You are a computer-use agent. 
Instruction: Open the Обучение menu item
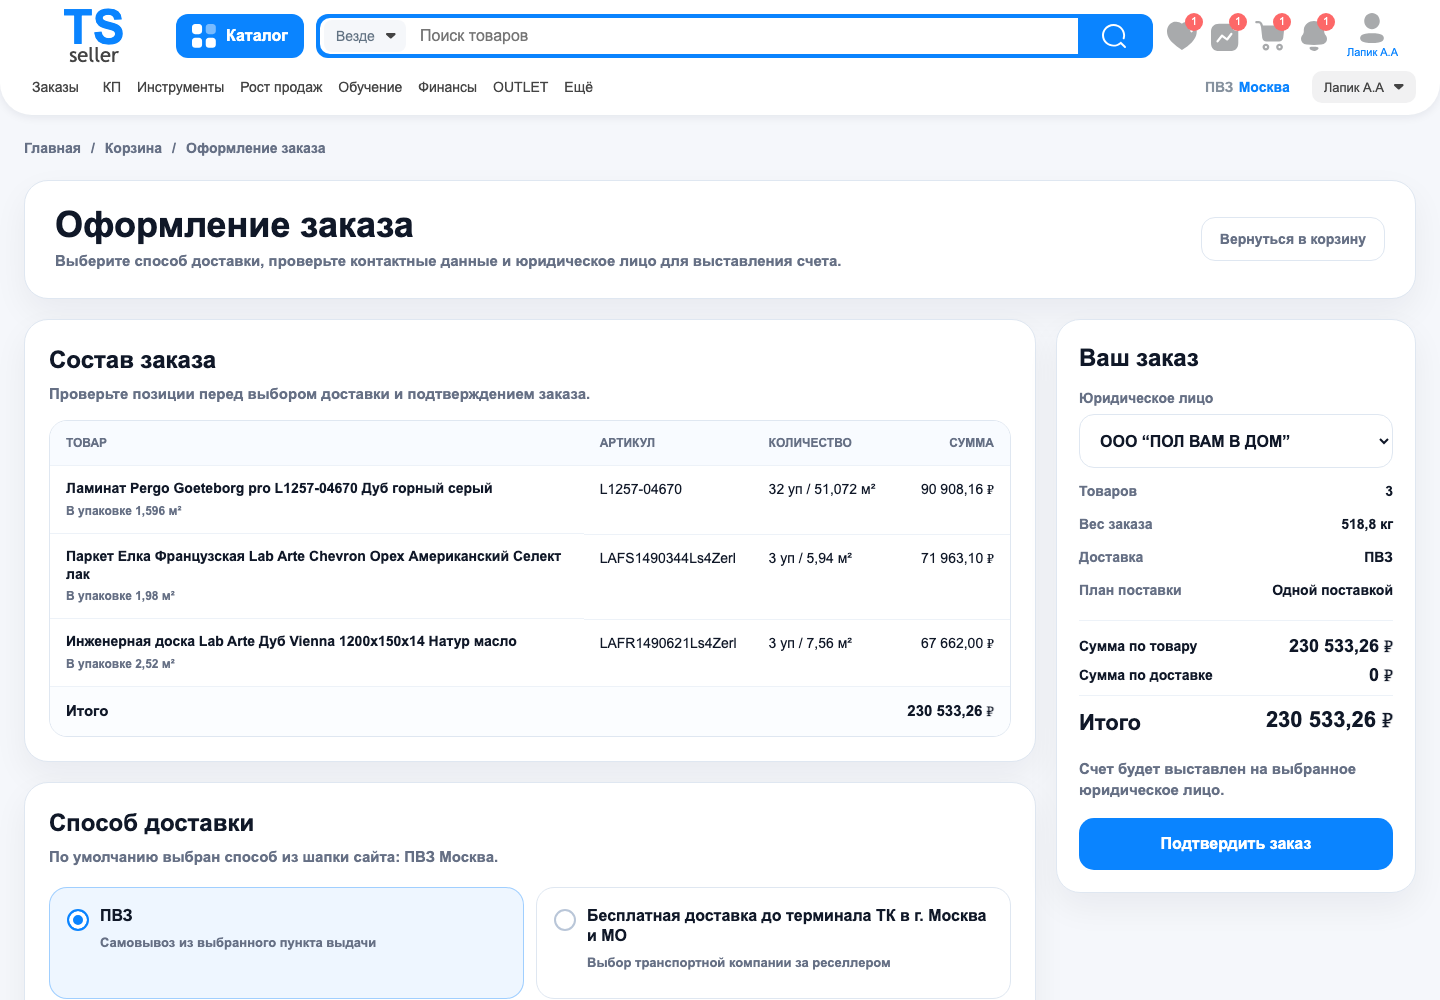pos(370,87)
